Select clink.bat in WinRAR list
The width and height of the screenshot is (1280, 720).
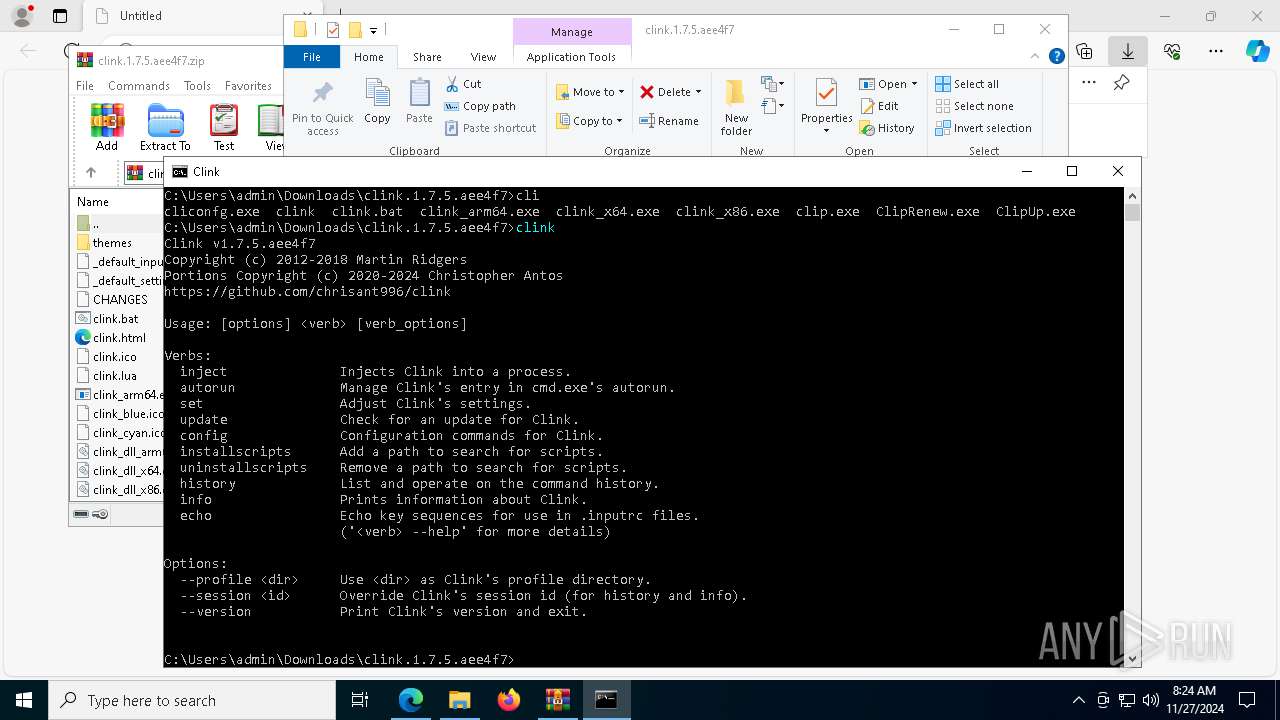[x=116, y=319]
